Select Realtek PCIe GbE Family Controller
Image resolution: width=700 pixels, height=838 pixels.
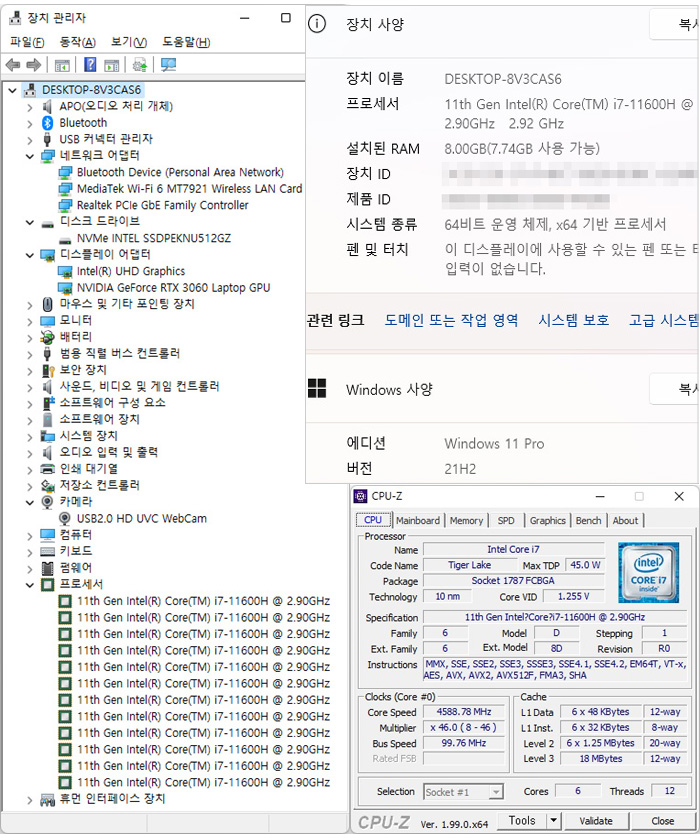(x=162, y=205)
